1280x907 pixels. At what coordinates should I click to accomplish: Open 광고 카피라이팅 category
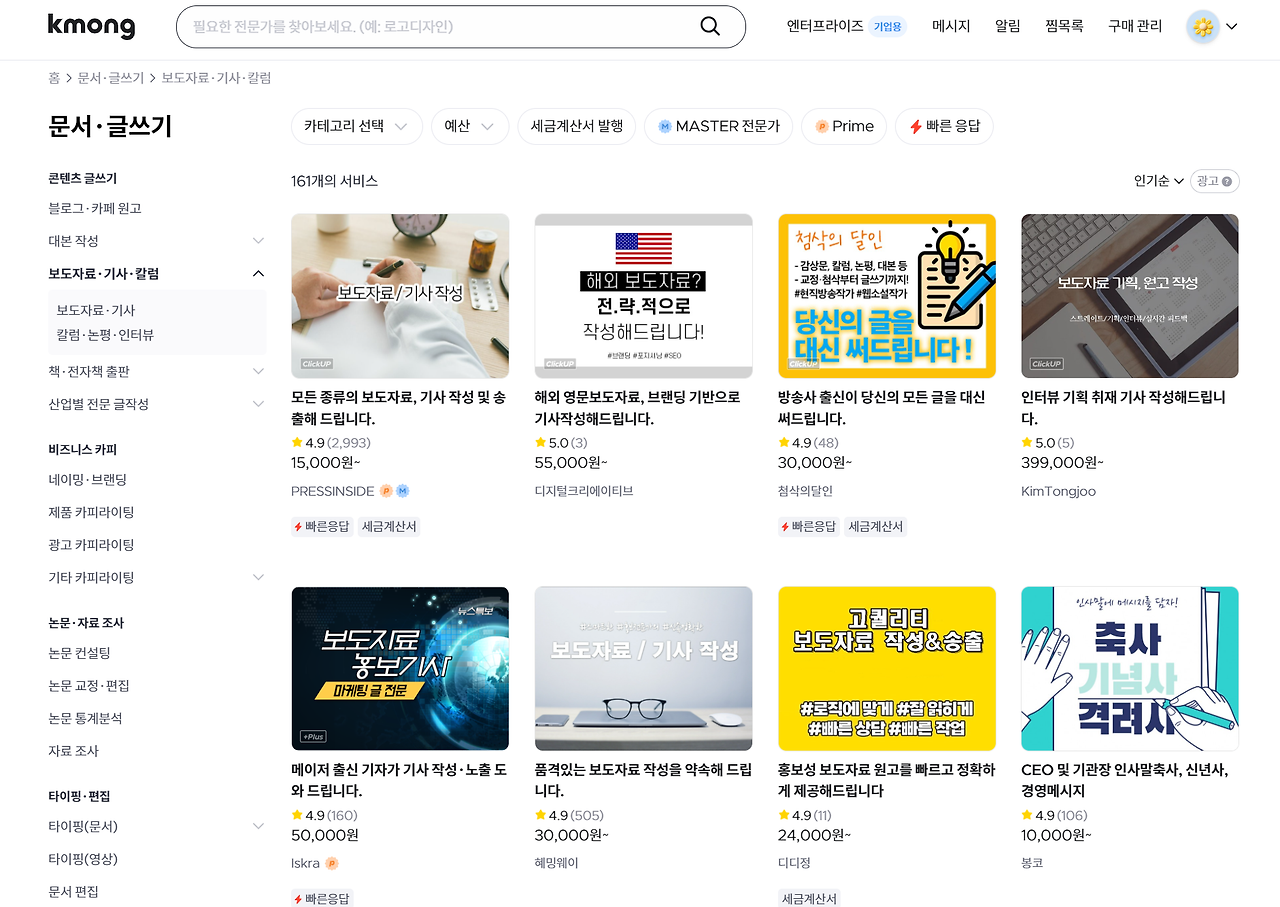click(91, 545)
